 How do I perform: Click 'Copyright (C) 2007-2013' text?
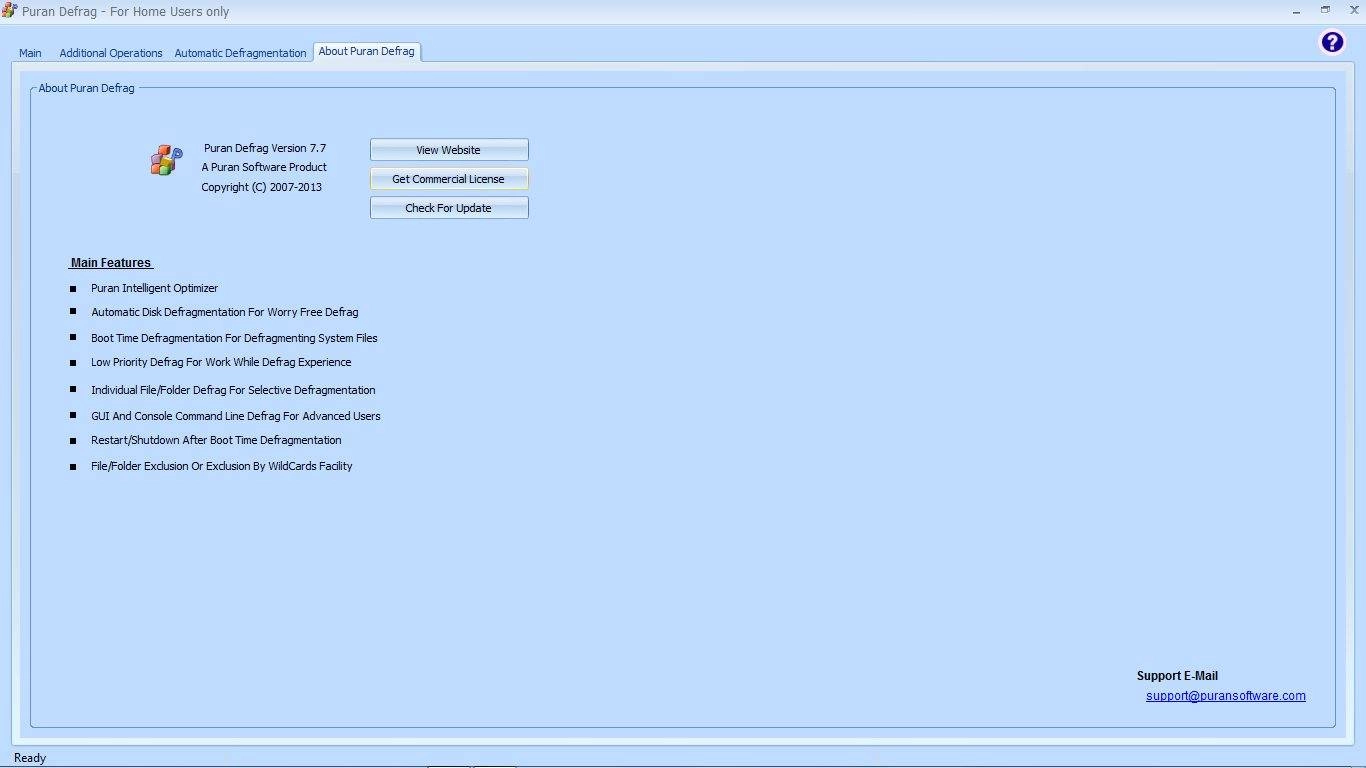coord(261,187)
